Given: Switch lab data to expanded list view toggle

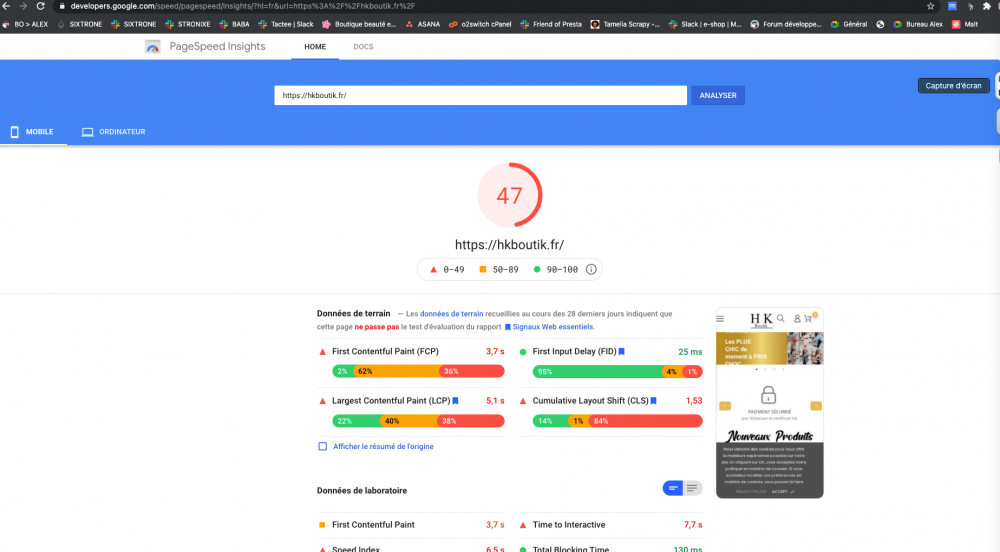Looking at the screenshot, I should pos(692,488).
